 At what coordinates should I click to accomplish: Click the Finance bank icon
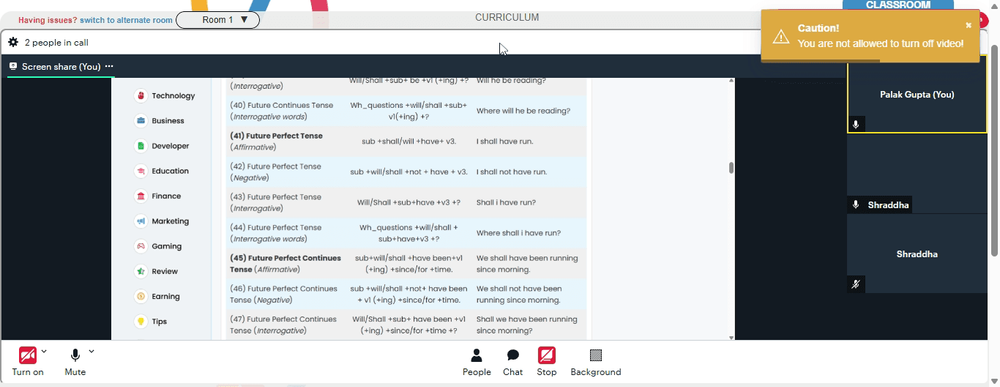click(140, 196)
